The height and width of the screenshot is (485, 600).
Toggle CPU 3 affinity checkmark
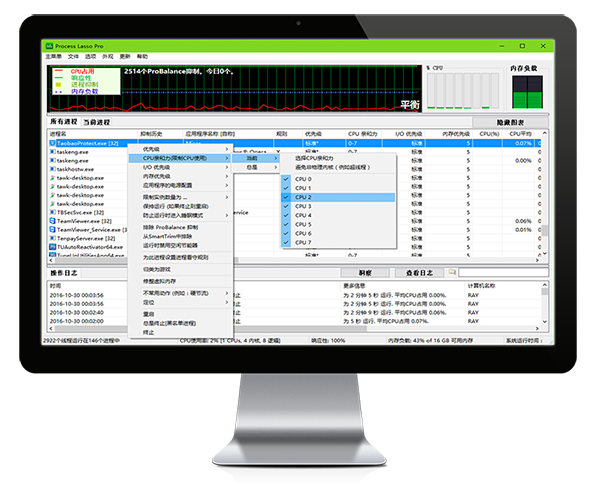pyautogui.click(x=286, y=206)
